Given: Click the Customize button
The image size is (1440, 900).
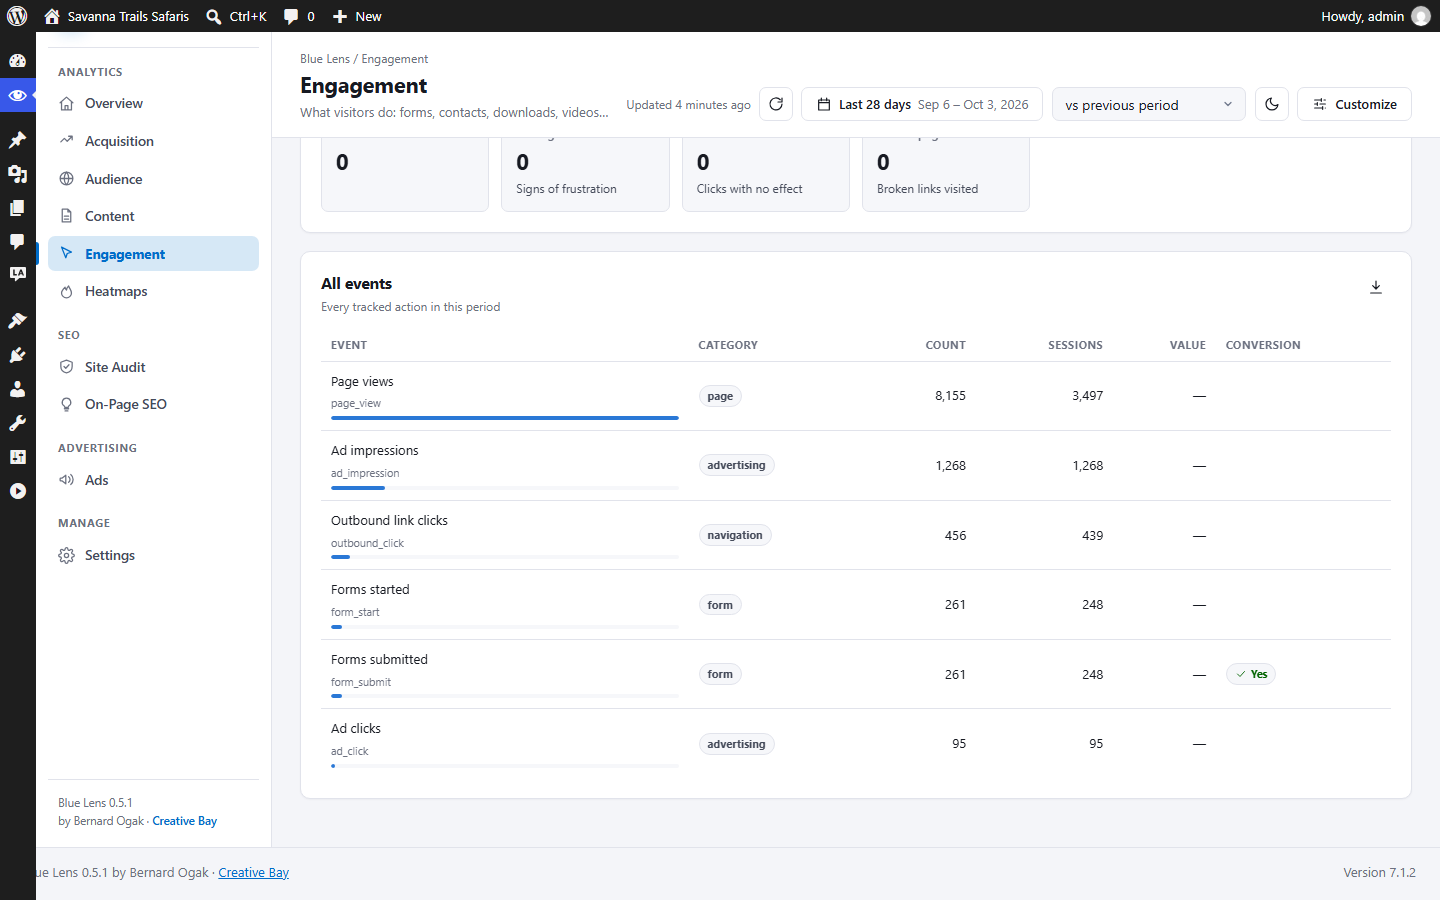Looking at the screenshot, I should [1354, 104].
